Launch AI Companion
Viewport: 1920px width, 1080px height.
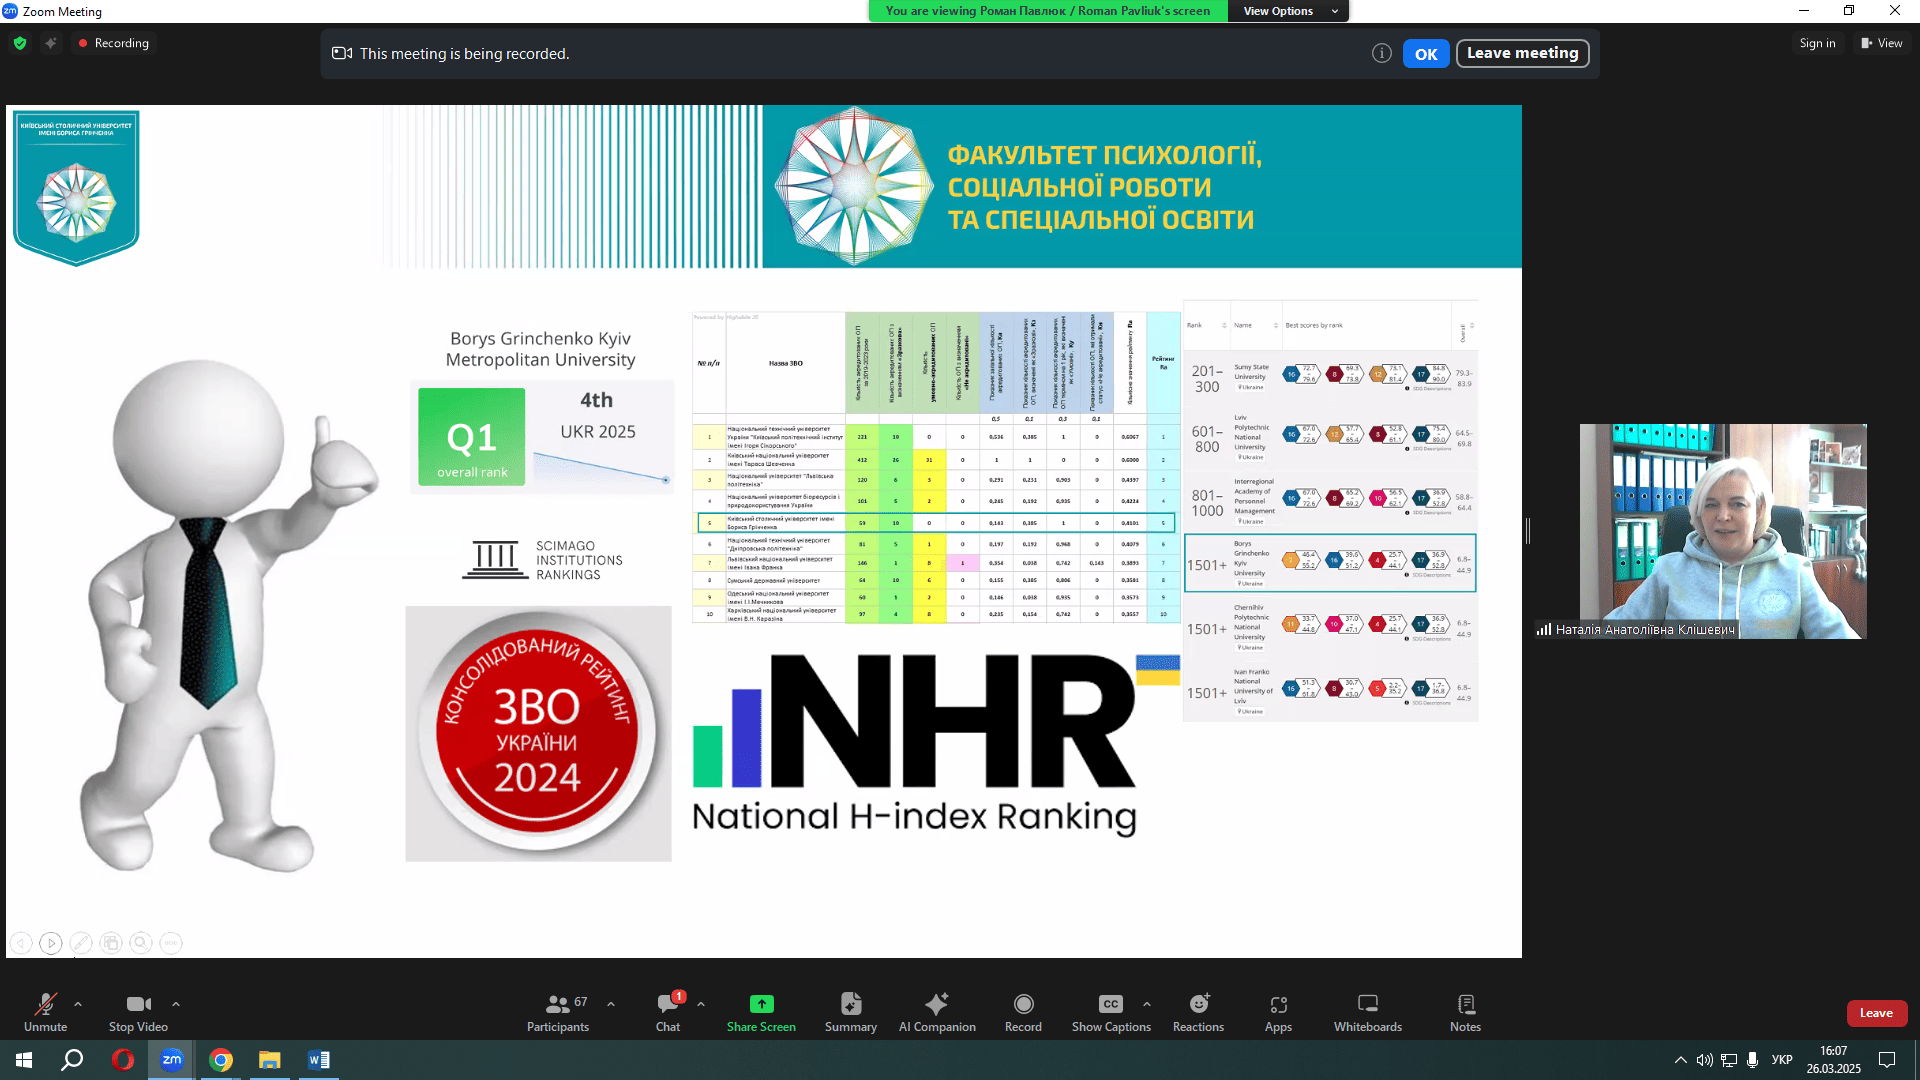click(x=936, y=1004)
